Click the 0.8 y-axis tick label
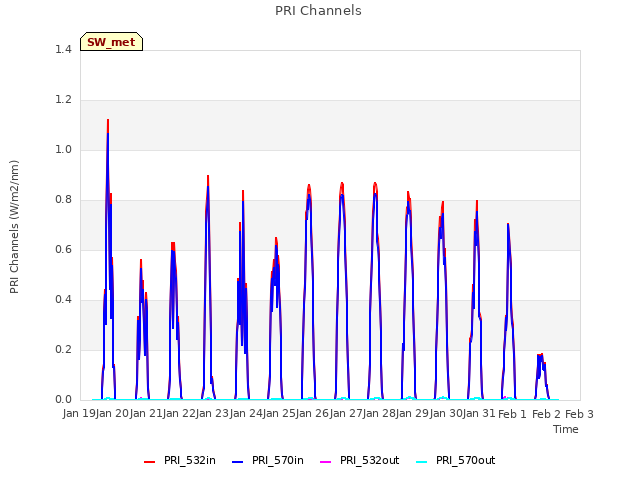This screenshot has height=480, width=640. (63, 199)
